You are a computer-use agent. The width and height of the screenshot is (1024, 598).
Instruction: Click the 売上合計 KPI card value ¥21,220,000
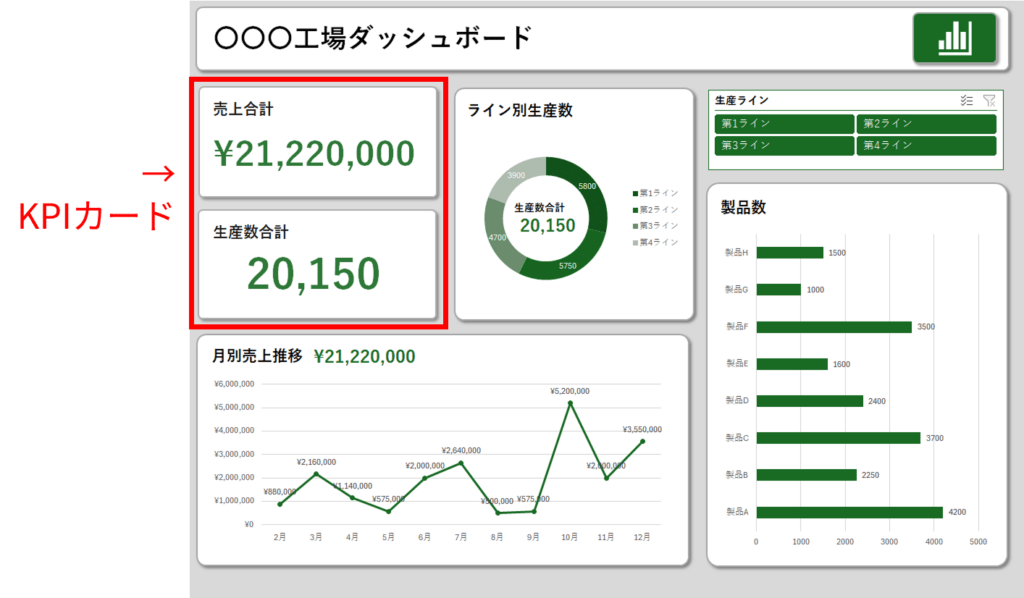pos(314,154)
